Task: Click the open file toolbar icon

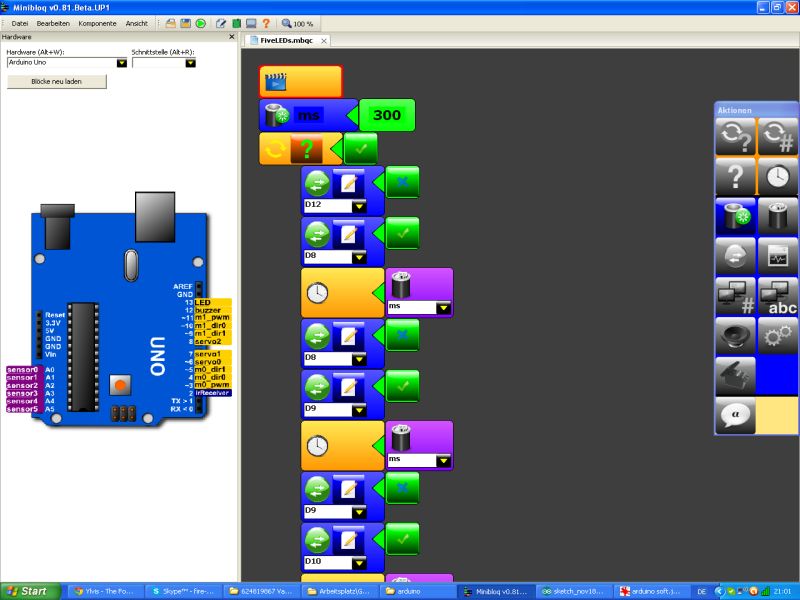Action: point(170,23)
